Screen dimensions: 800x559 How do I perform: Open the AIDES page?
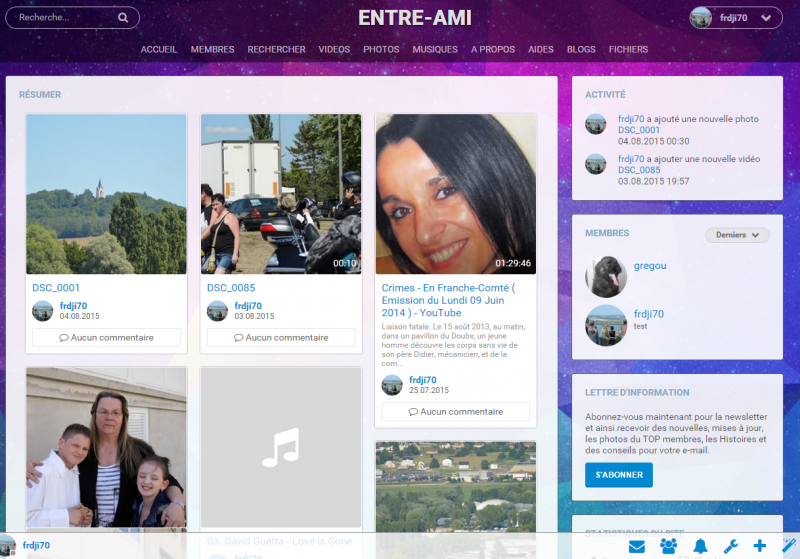coord(541,49)
